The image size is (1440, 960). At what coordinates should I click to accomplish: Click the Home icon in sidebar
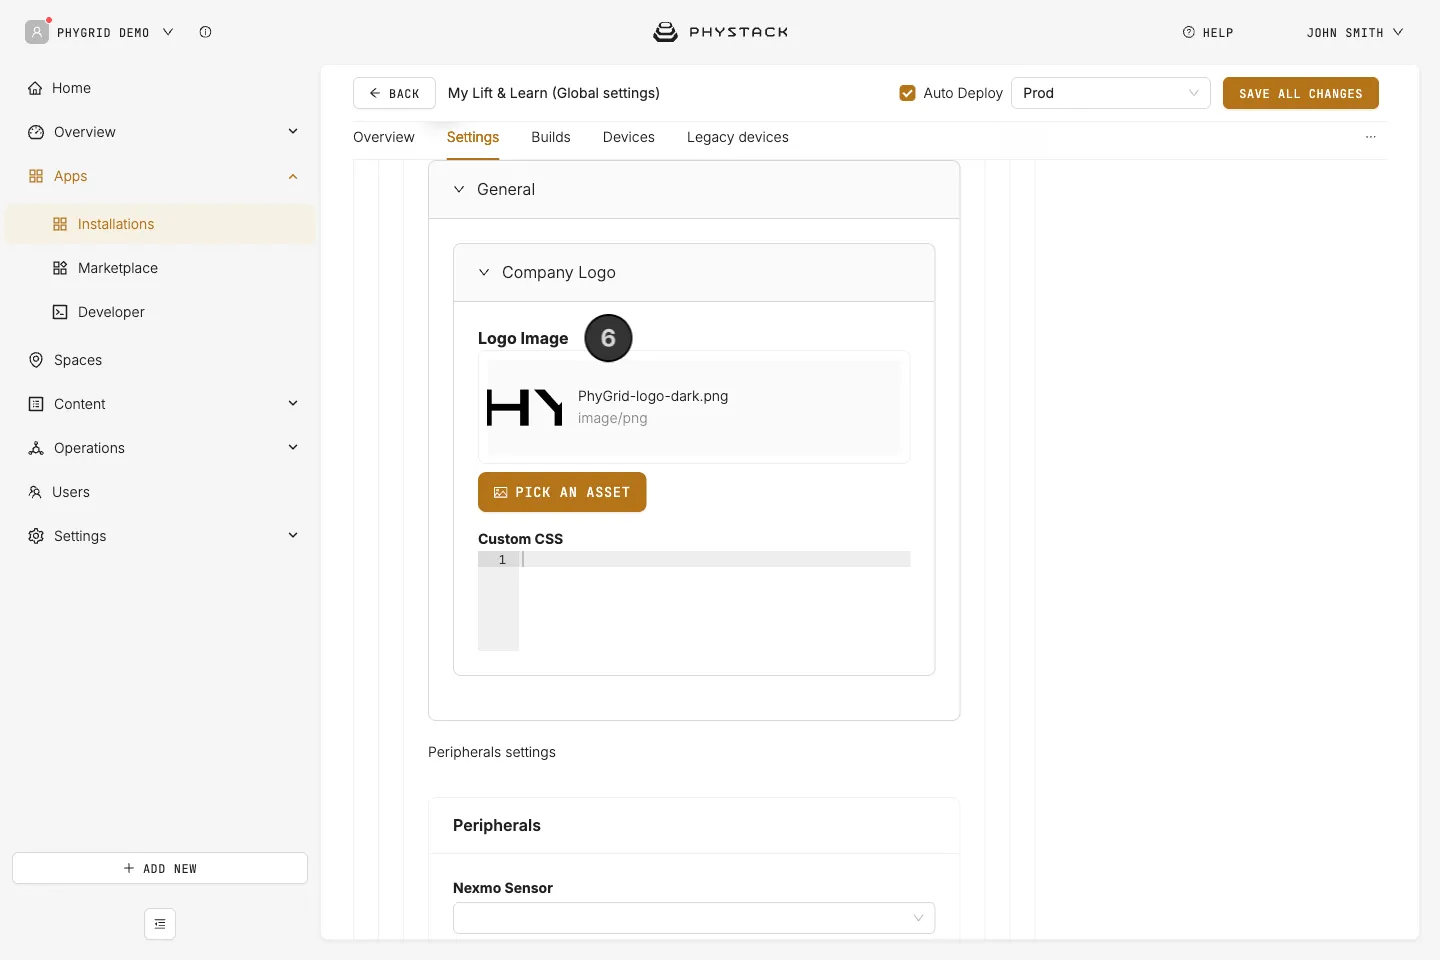35,88
